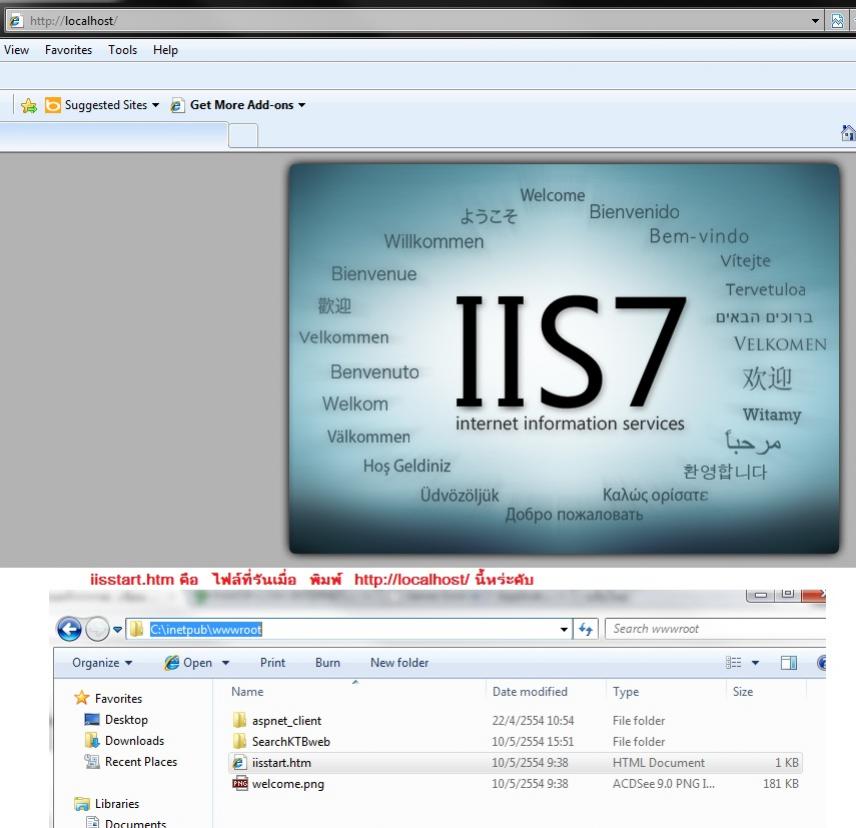
Task: Expand the Explorer address bar dropdown arrow
Action: pyautogui.click(x=564, y=629)
